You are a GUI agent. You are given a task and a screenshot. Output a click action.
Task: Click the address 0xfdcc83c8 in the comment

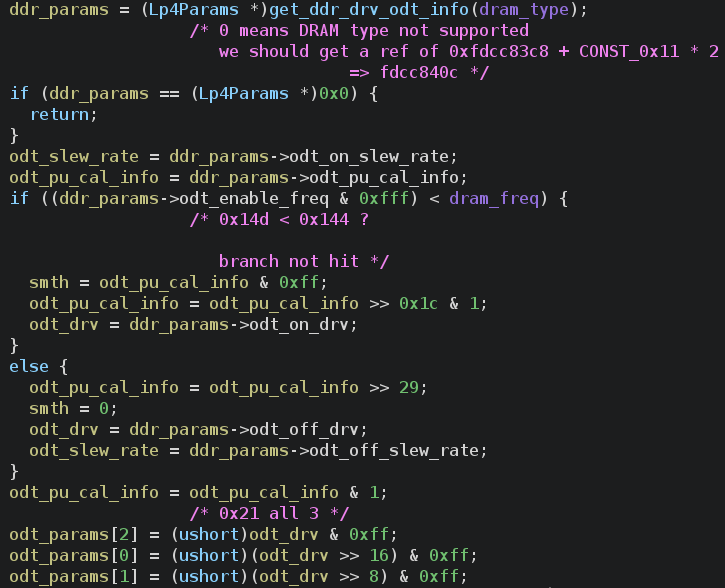(498, 51)
